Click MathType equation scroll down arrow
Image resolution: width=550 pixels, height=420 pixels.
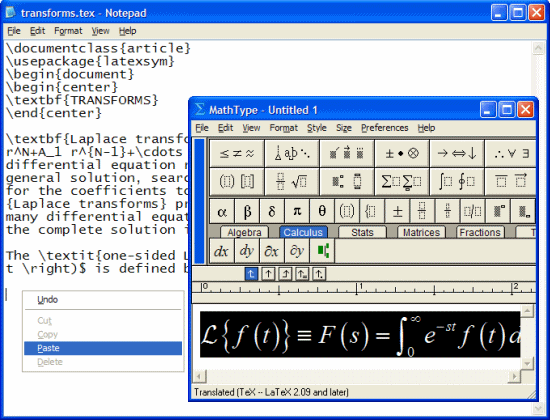(x=528, y=363)
